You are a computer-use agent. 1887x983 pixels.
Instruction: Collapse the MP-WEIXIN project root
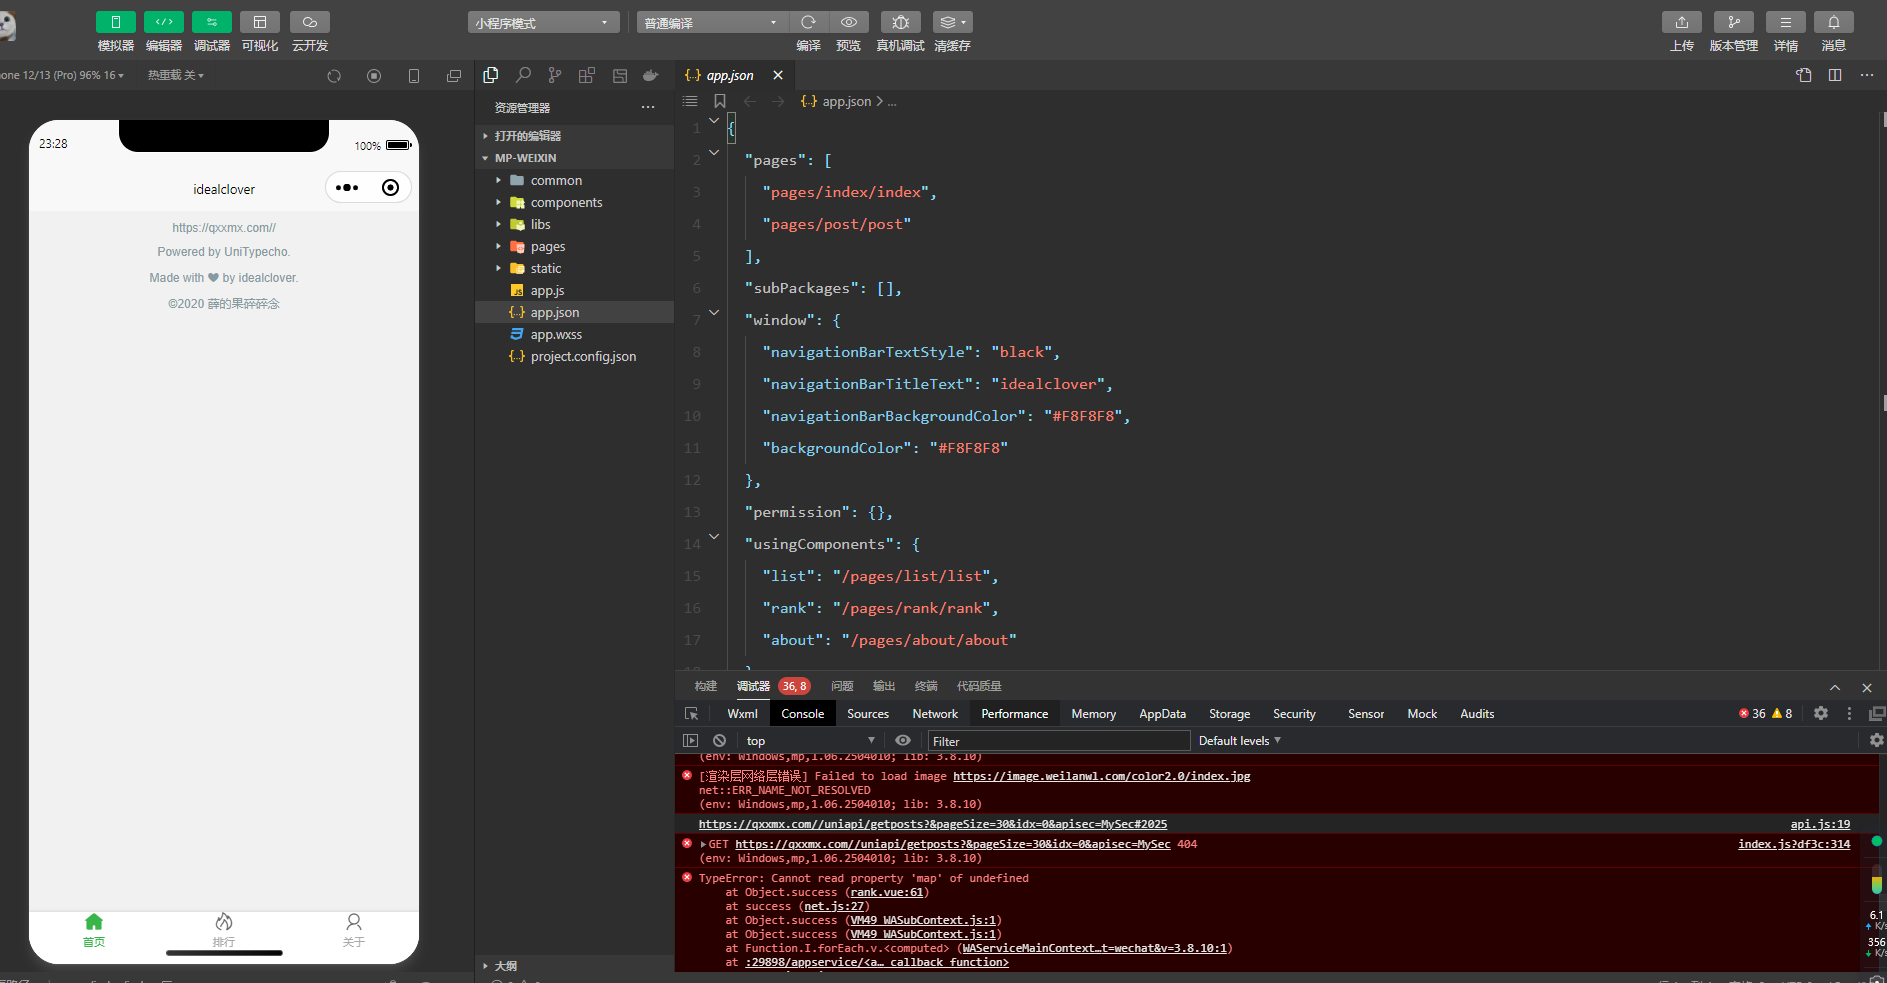[574, 158]
